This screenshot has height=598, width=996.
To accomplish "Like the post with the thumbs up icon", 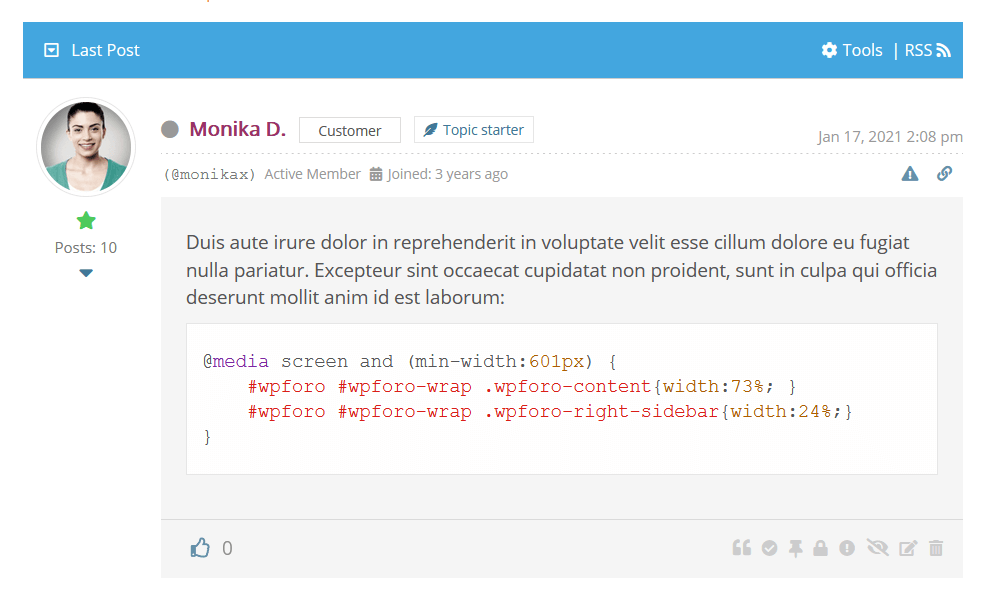I will pyautogui.click(x=200, y=548).
